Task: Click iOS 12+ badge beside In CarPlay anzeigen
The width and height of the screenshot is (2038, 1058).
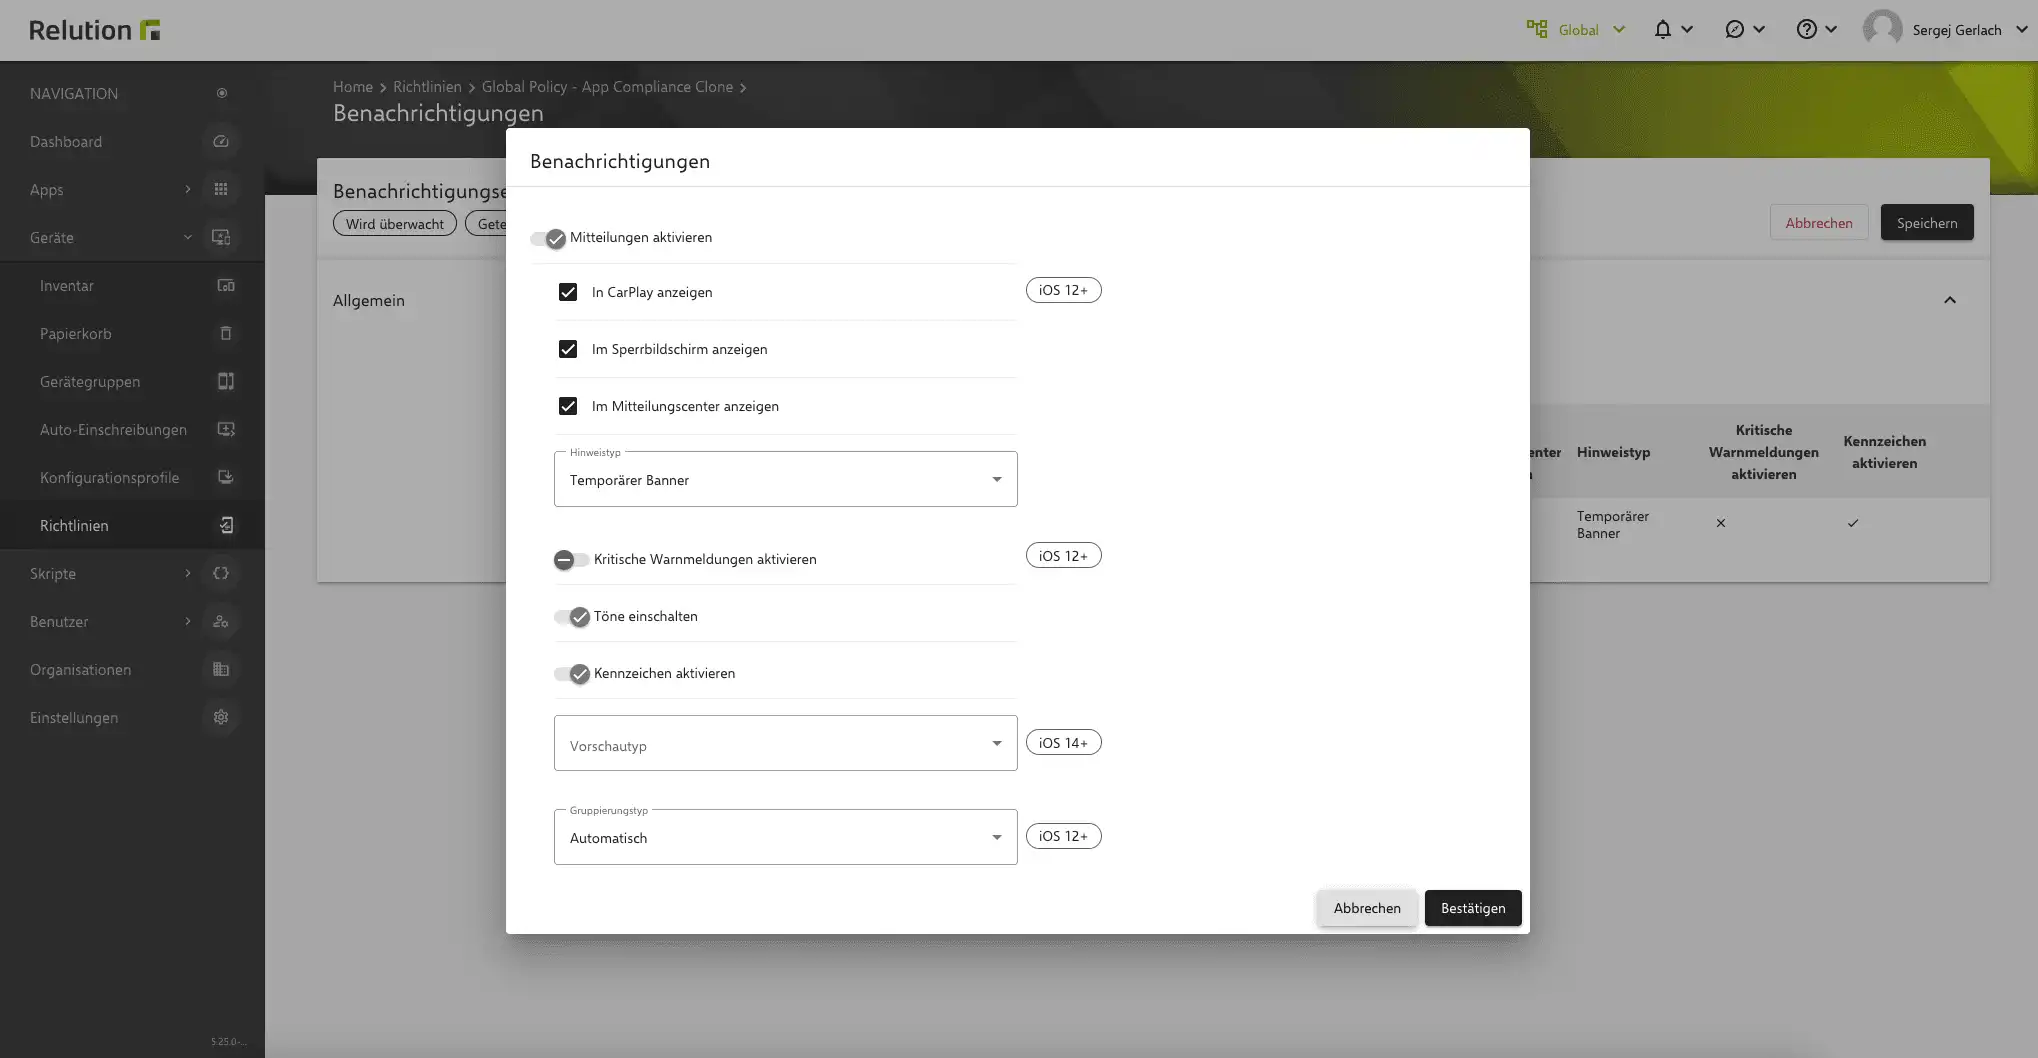Action: click(x=1063, y=290)
